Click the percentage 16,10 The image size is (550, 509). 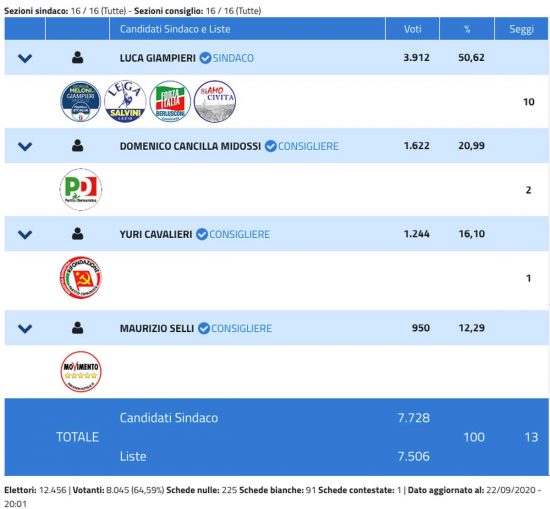(x=472, y=234)
